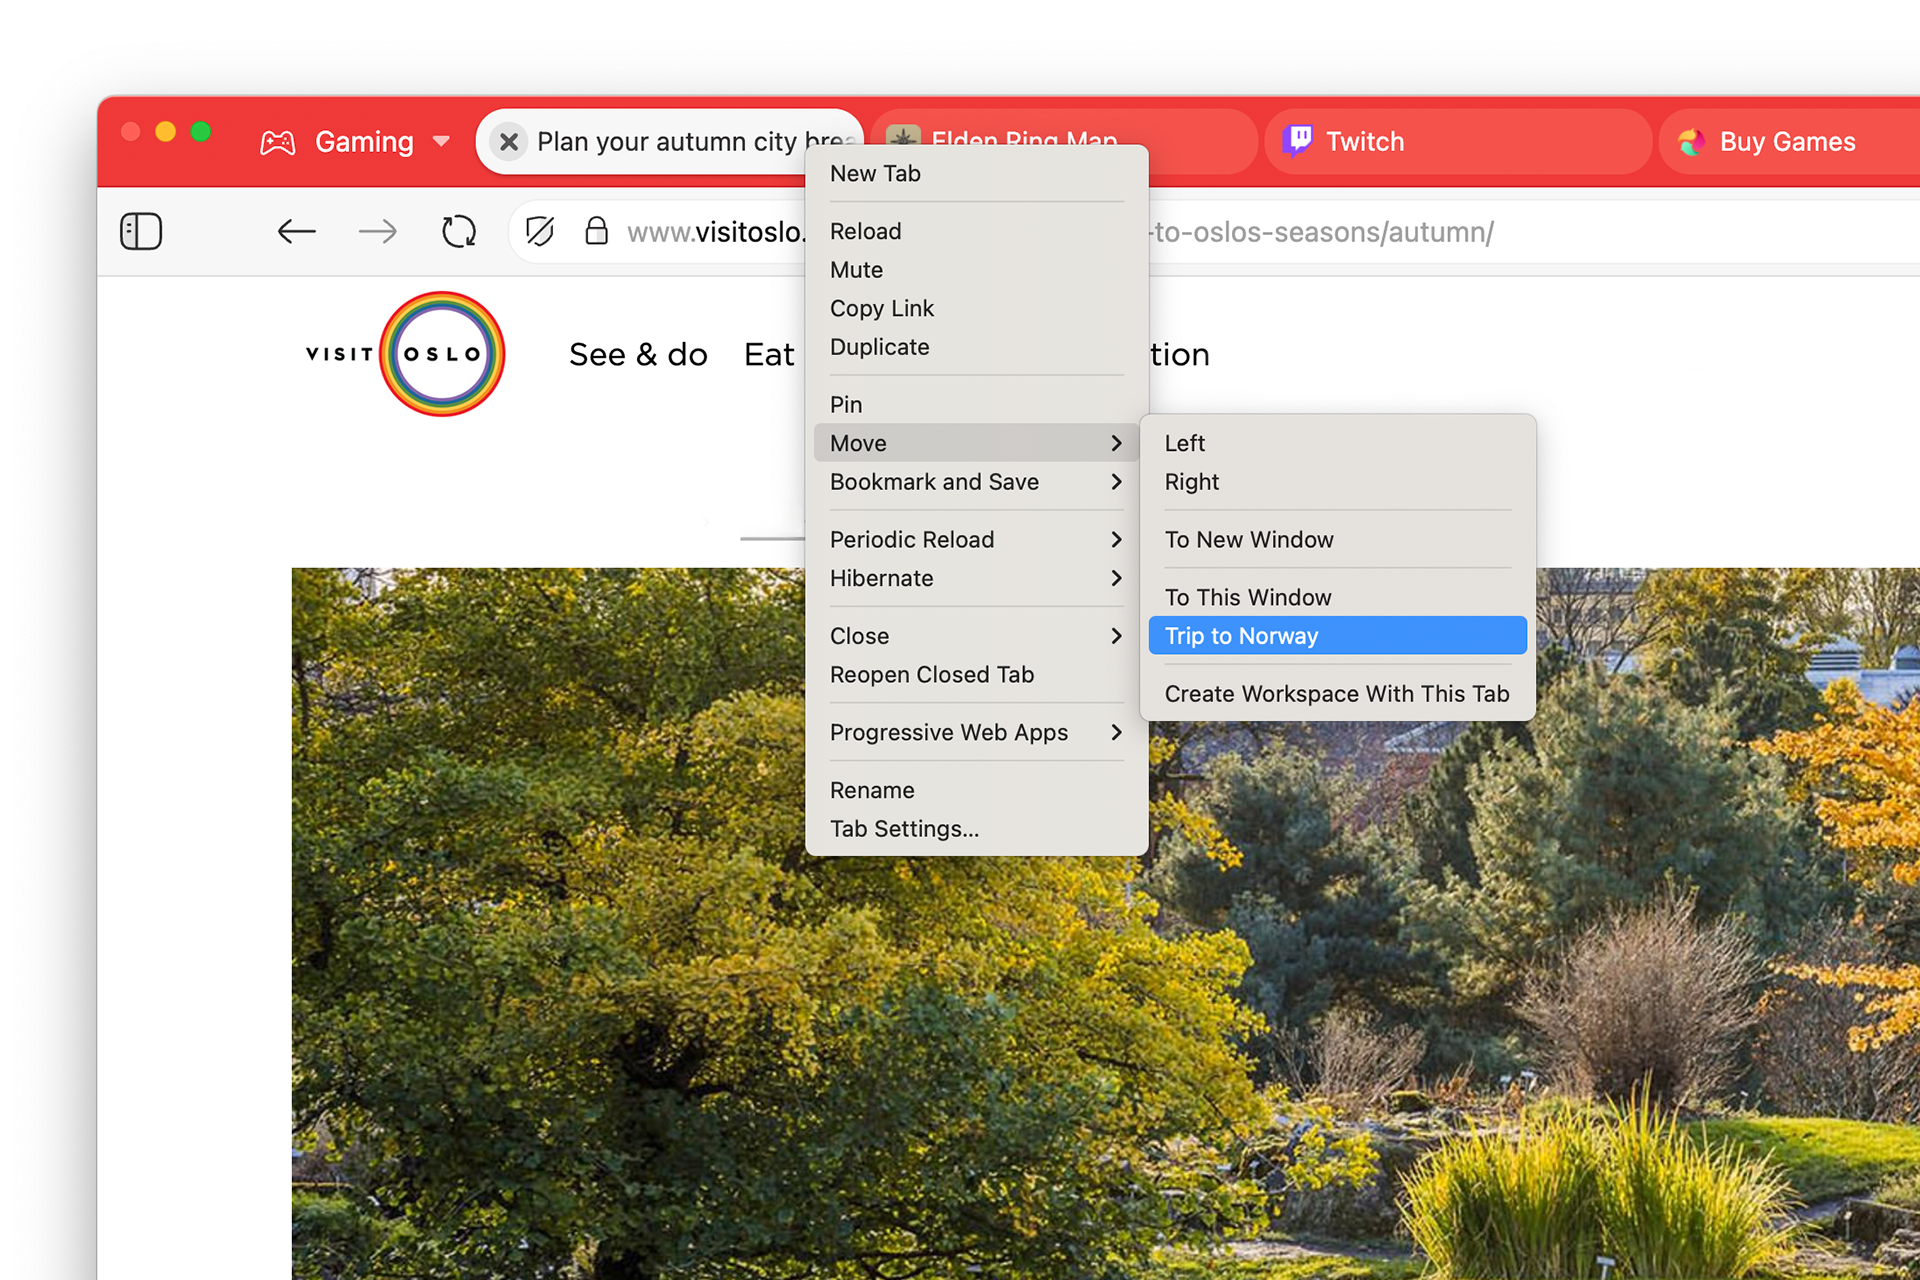The image size is (1920, 1280).
Task: Close the Plan your autumn city break tab
Action: [x=509, y=142]
